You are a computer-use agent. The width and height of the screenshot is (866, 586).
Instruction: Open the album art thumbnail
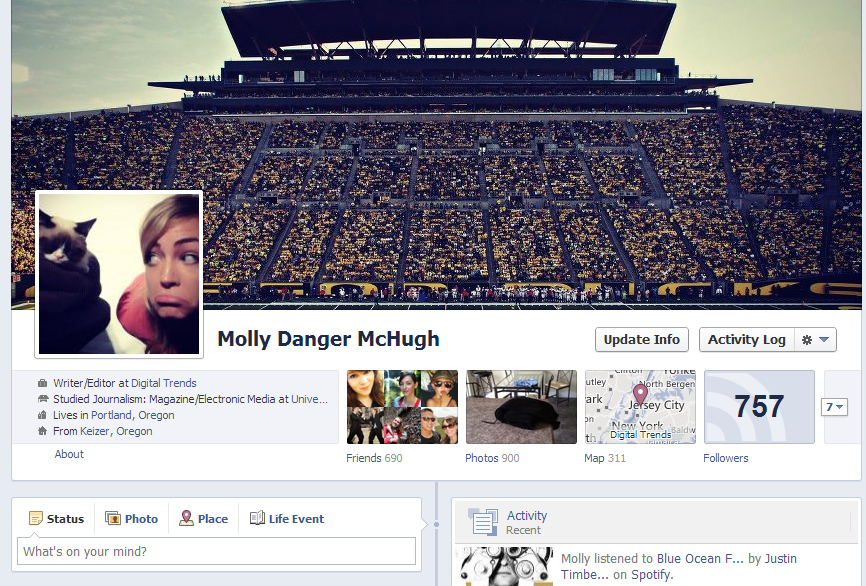(505, 567)
